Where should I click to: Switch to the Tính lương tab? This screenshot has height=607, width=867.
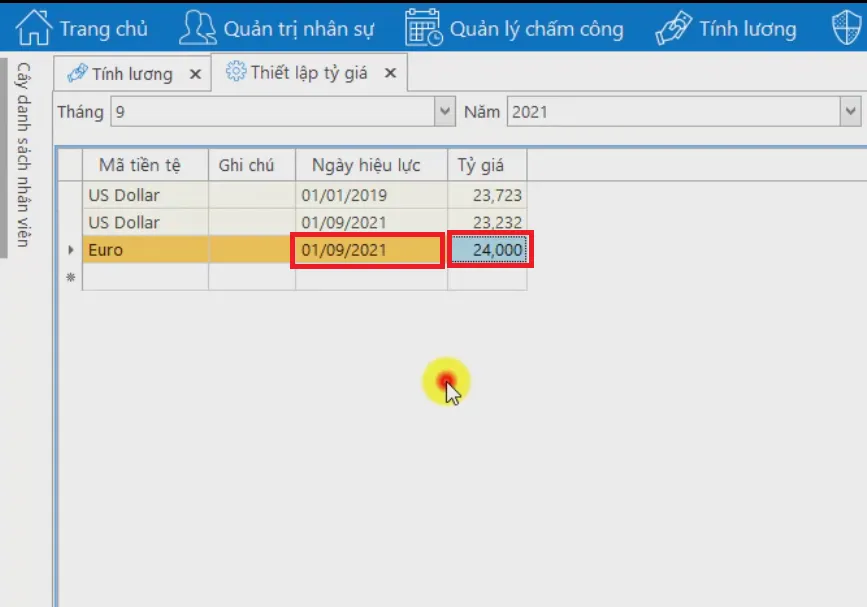(x=132, y=74)
